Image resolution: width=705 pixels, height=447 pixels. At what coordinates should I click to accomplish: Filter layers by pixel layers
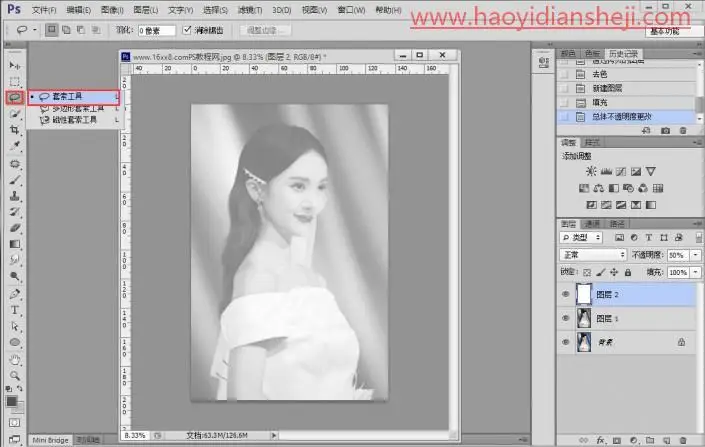coord(620,237)
